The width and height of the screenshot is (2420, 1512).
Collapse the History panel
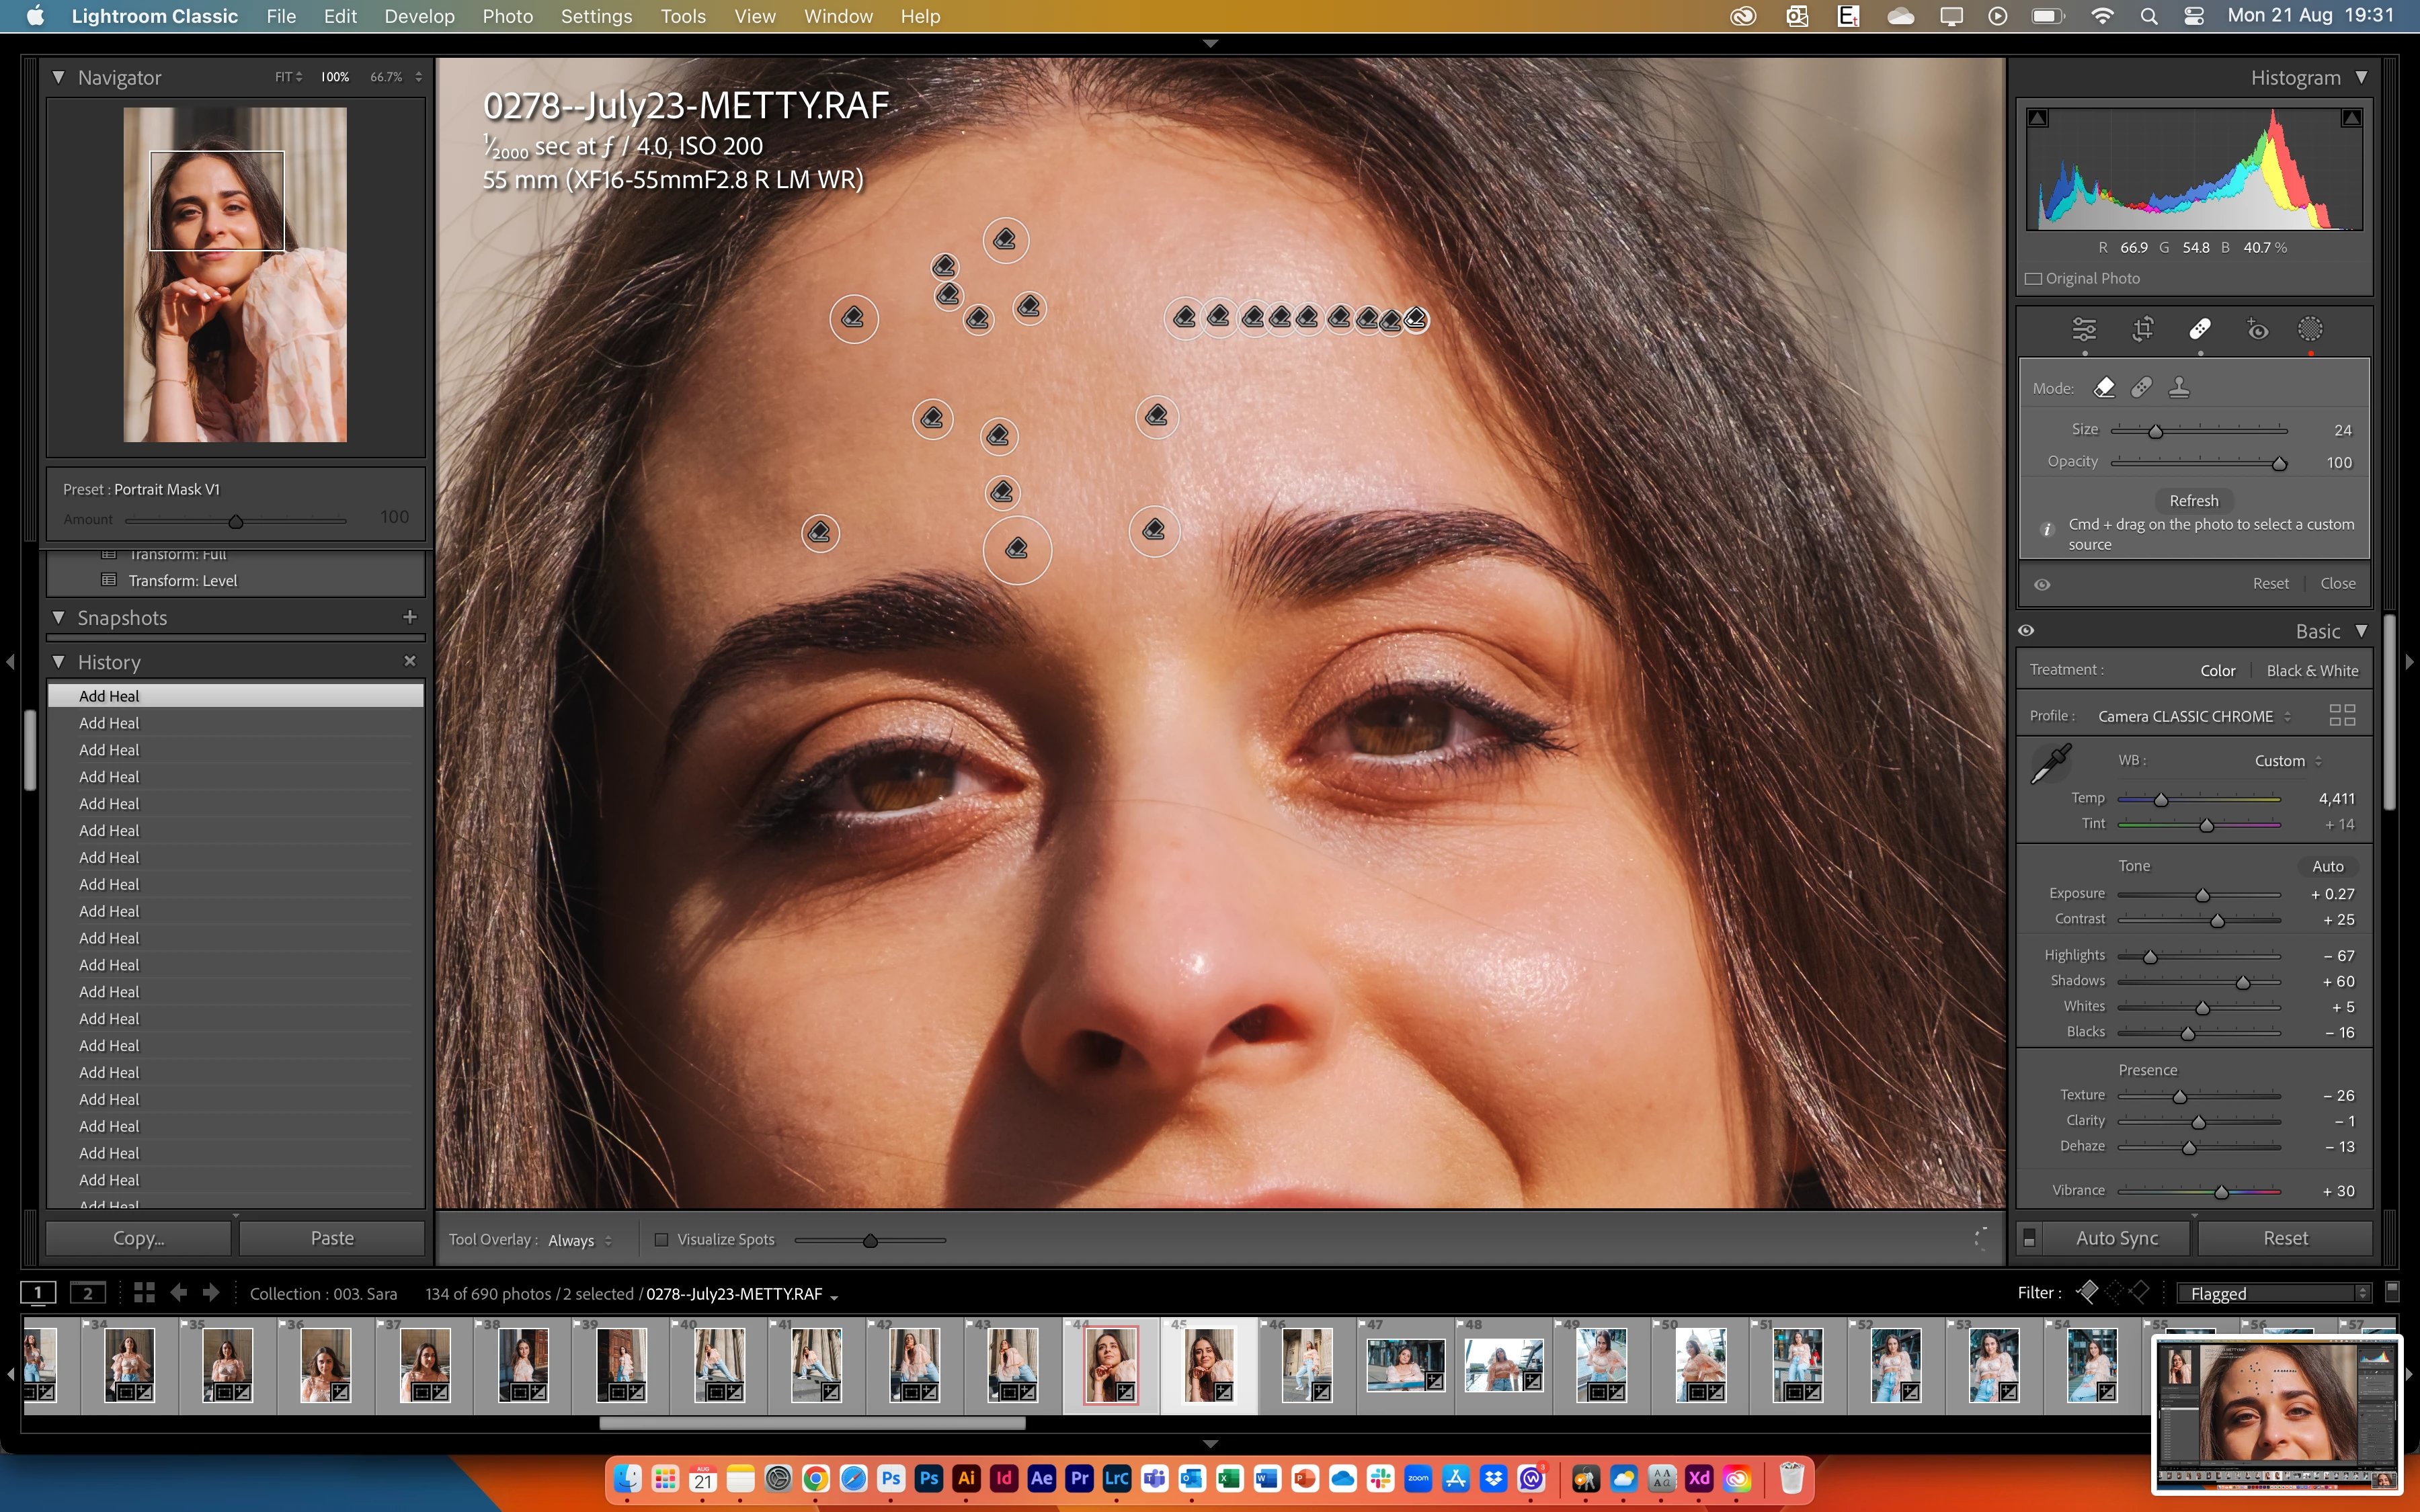tap(58, 662)
